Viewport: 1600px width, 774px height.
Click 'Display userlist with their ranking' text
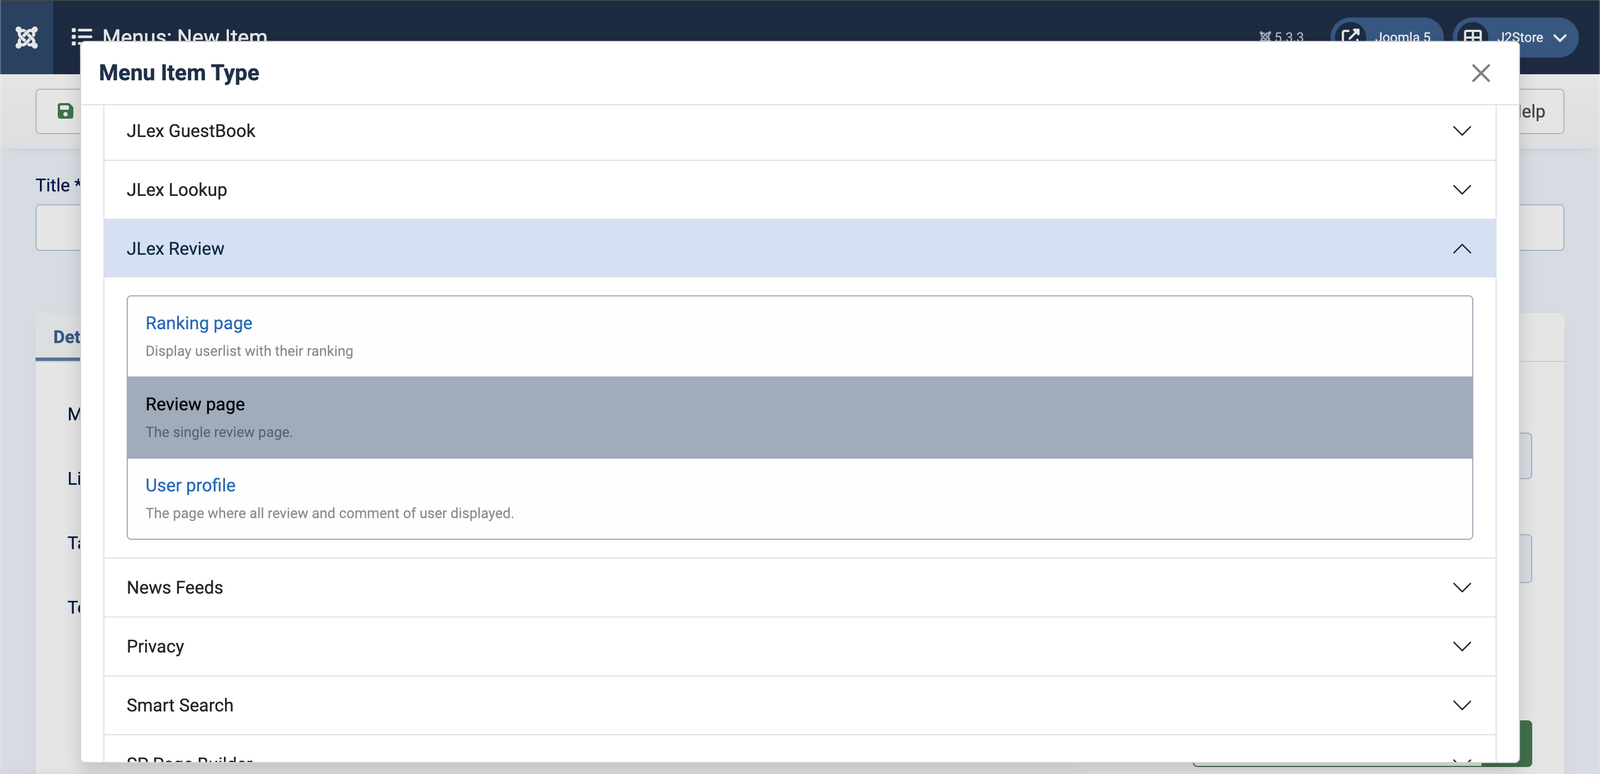pyautogui.click(x=249, y=351)
